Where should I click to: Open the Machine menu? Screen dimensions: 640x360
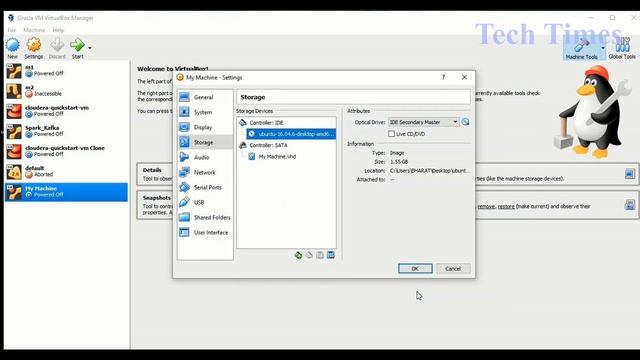tap(34, 30)
